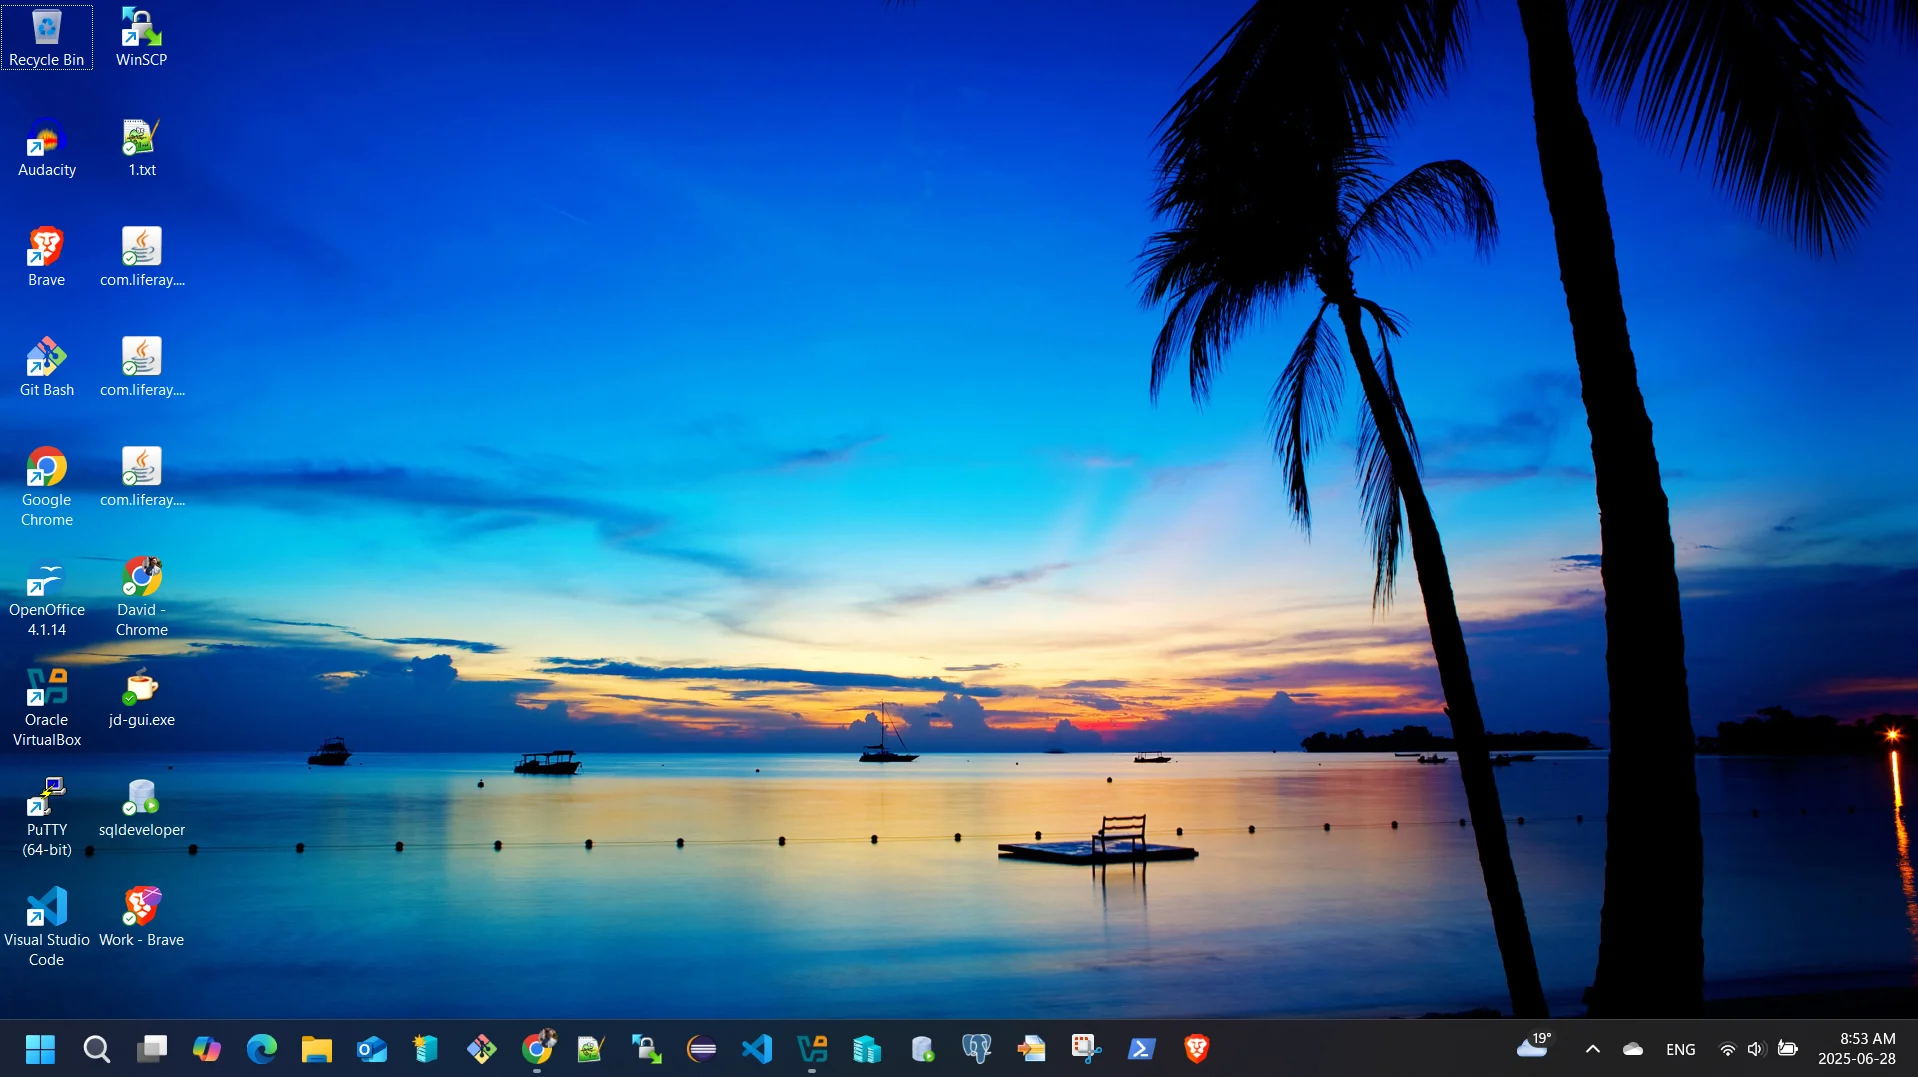The width and height of the screenshot is (1918, 1077).
Task: Select the sqldeveloper desktop icon
Action: coord(141,808)
